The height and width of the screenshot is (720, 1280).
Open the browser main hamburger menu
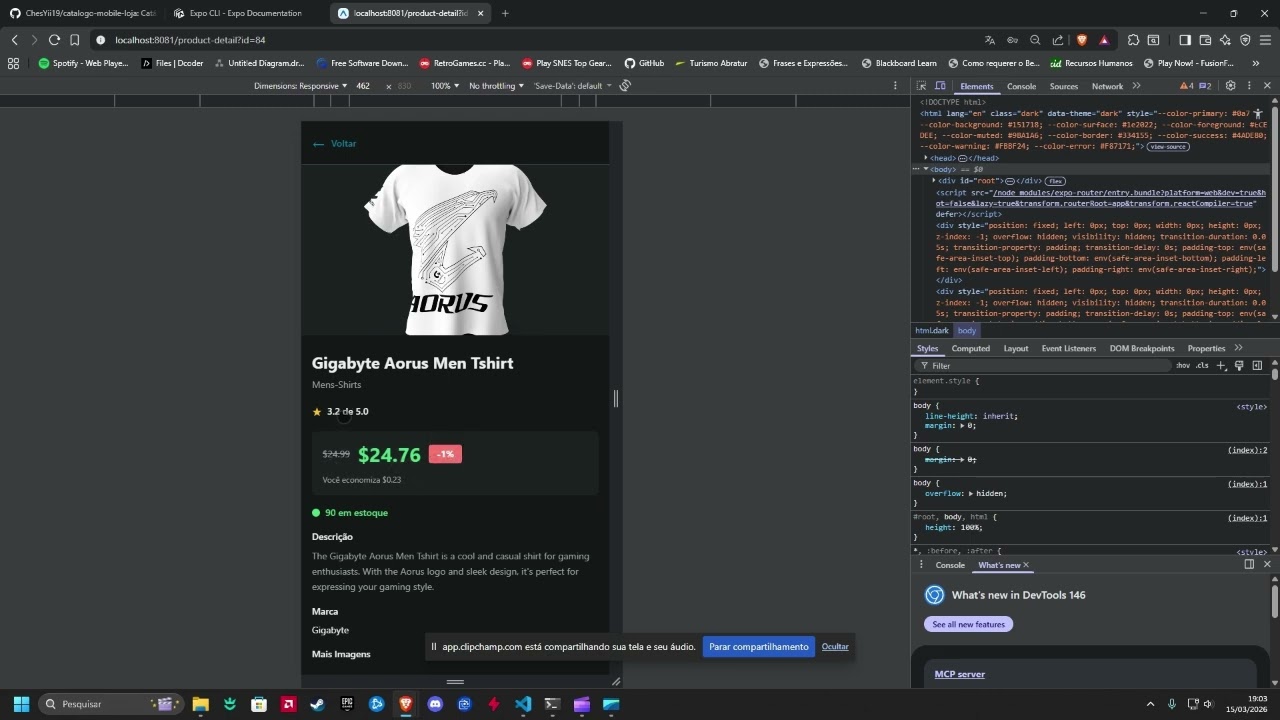[x=1266, y=40]
